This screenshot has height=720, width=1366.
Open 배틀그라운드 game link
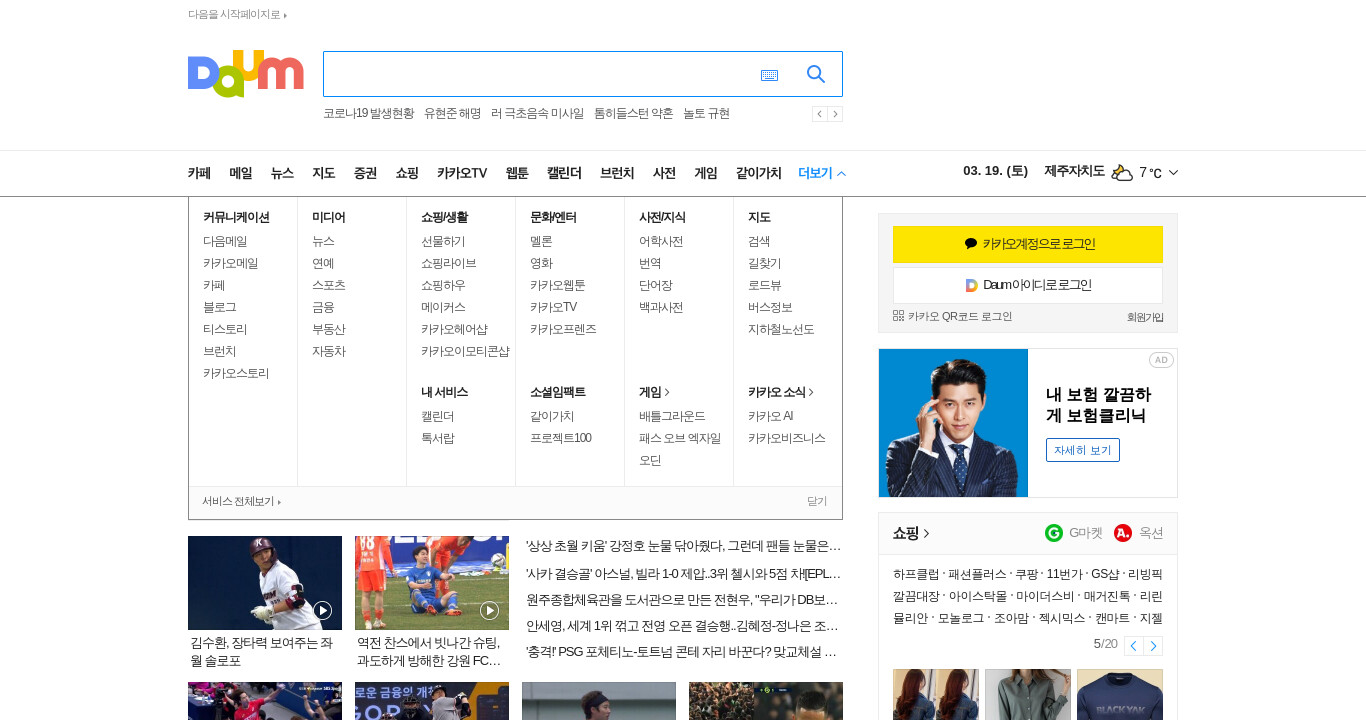[672, 416]
